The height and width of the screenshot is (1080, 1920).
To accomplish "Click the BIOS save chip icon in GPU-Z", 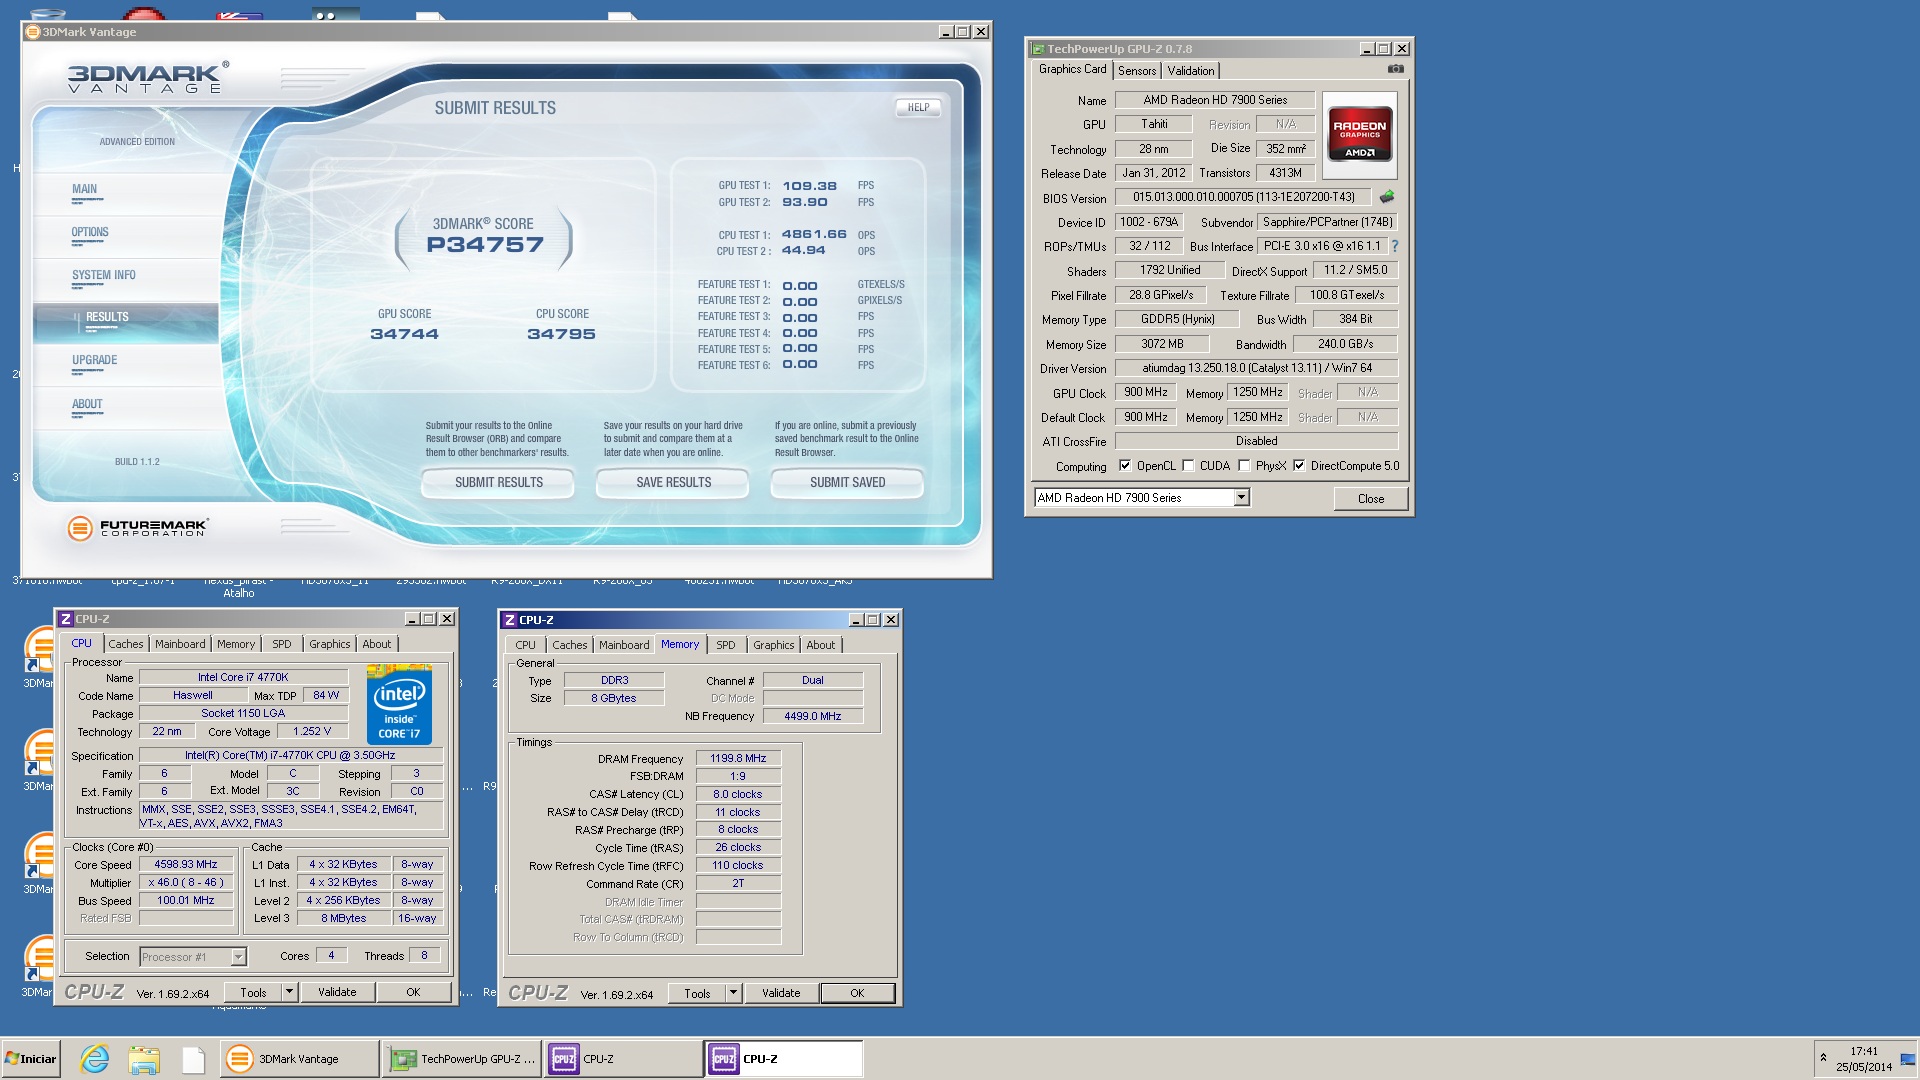I will (1387, 197).
